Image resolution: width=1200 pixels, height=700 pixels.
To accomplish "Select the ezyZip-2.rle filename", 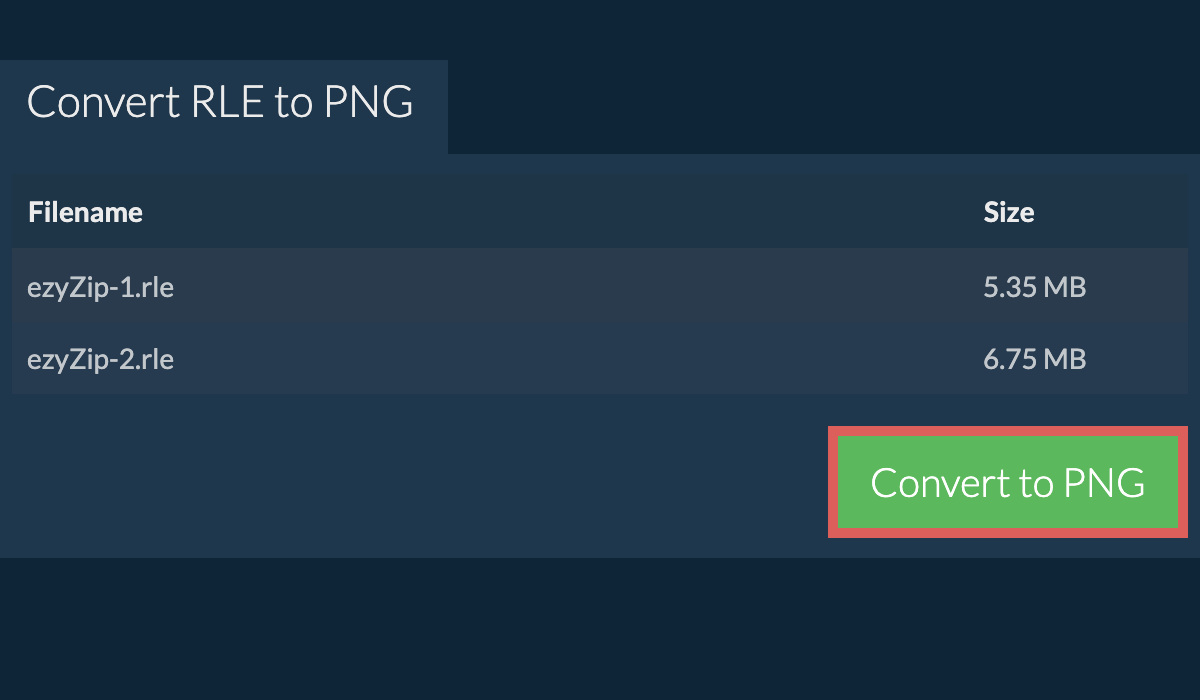I will tap(100, 359).
